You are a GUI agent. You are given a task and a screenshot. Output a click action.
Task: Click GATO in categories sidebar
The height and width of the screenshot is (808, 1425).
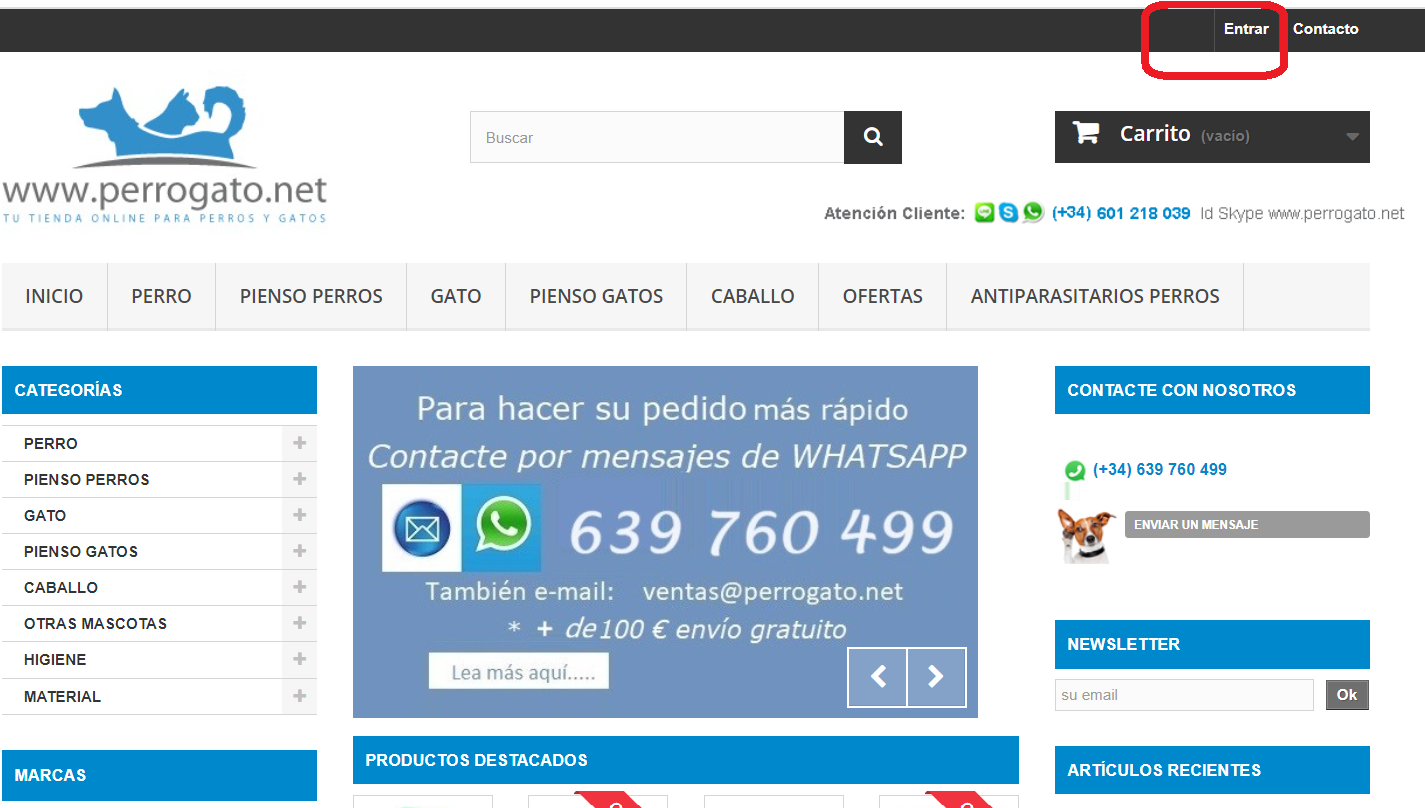(x=45, y=515)
